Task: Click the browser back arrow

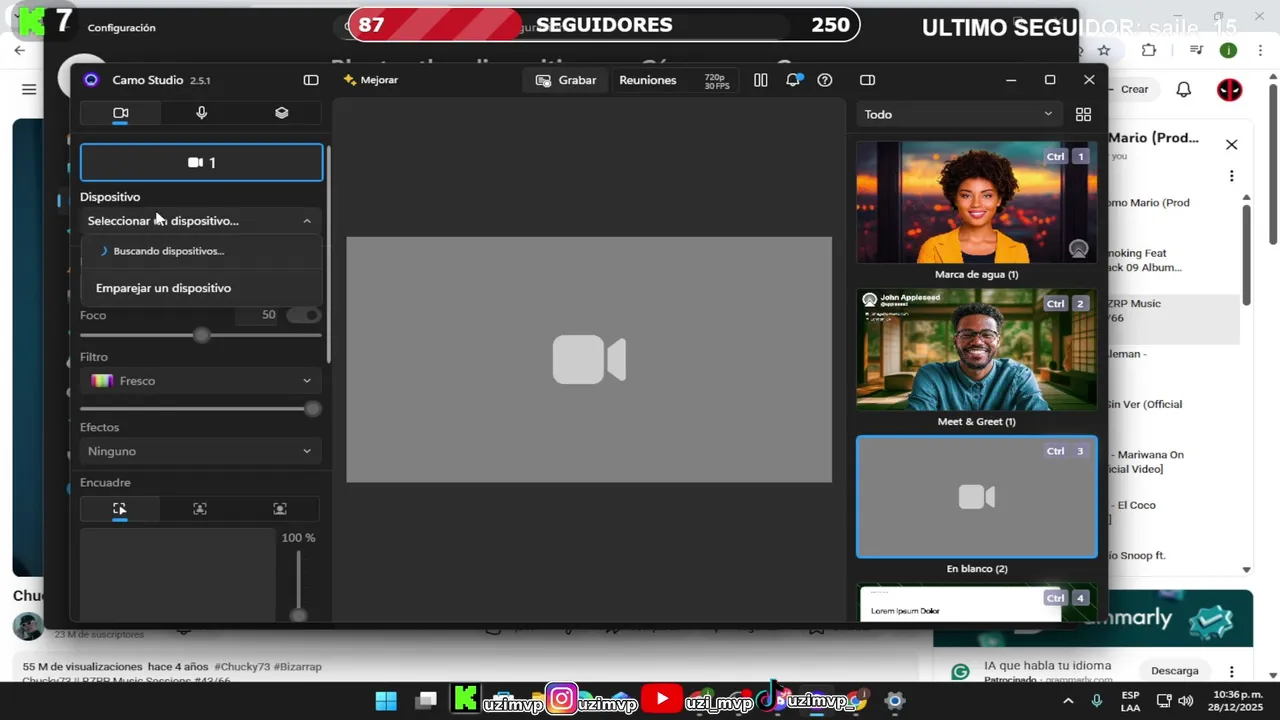Action: coord(20,50)
